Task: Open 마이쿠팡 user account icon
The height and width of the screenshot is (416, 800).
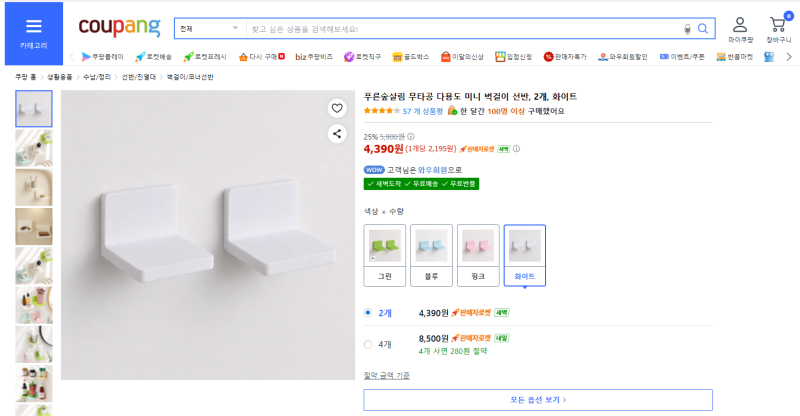Action: (x=740, y=30)
